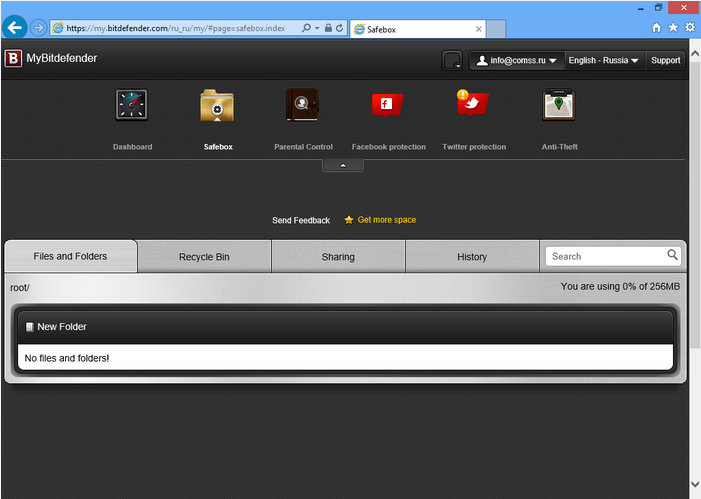Click the search magnifier icon in Safebox
The image size is (701, 499).
[672, 255]
